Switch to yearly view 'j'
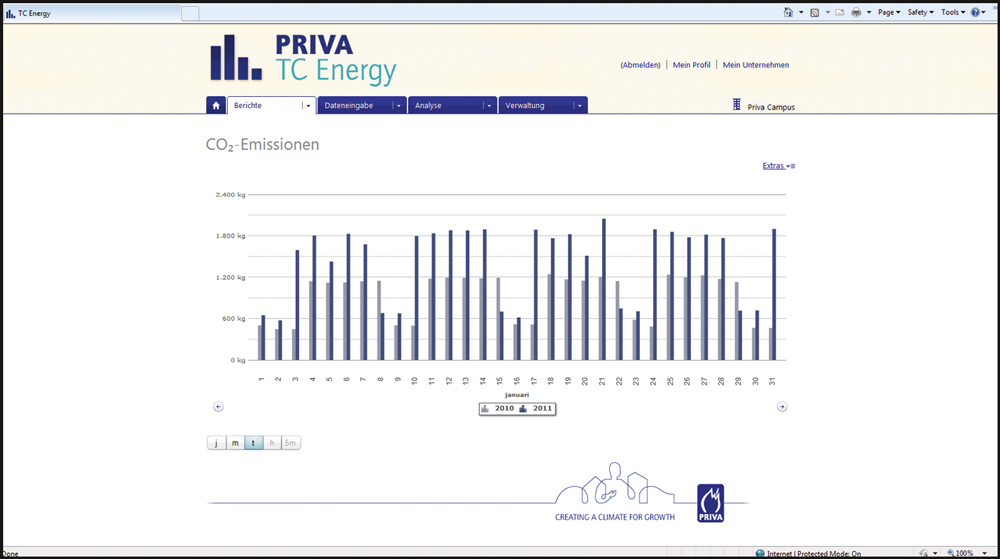 [216, 443]
